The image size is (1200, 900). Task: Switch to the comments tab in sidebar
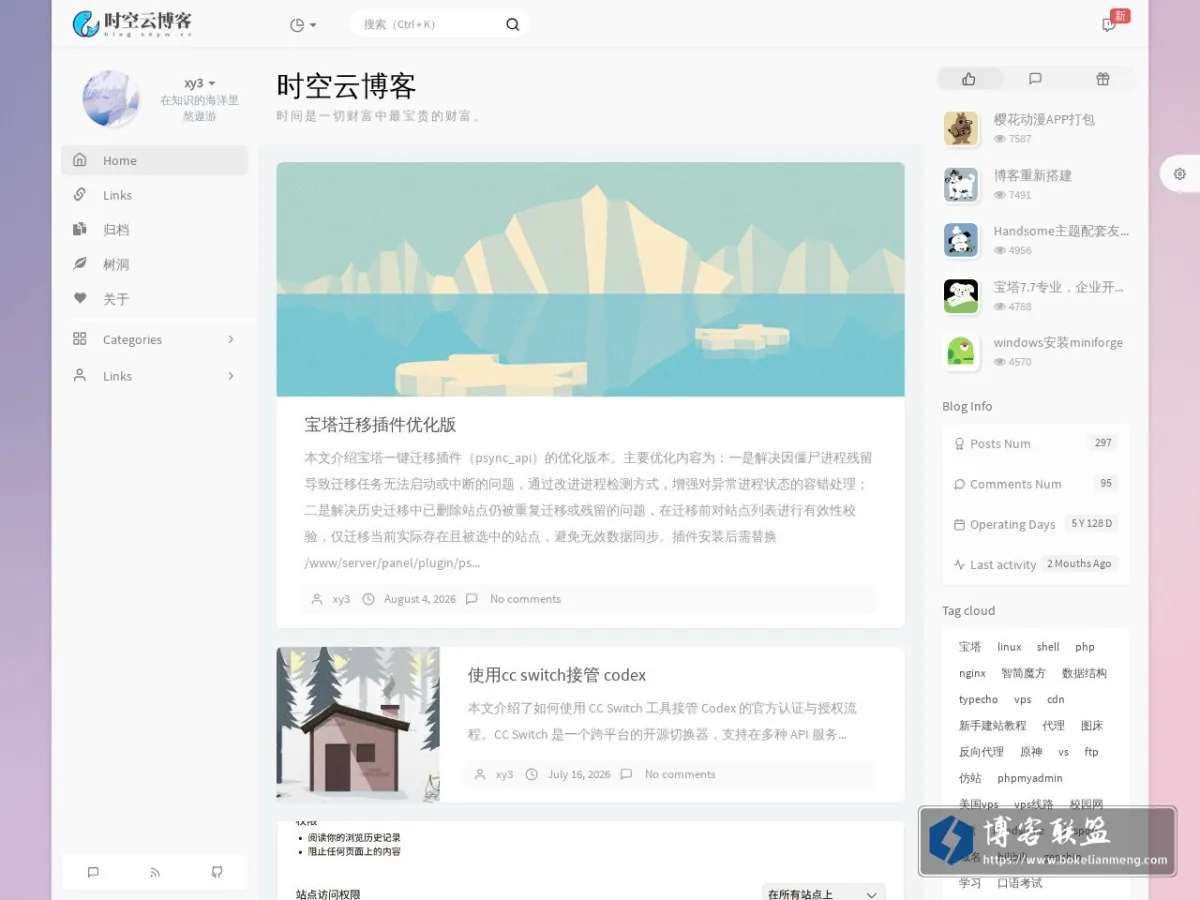pos(1035,79)
